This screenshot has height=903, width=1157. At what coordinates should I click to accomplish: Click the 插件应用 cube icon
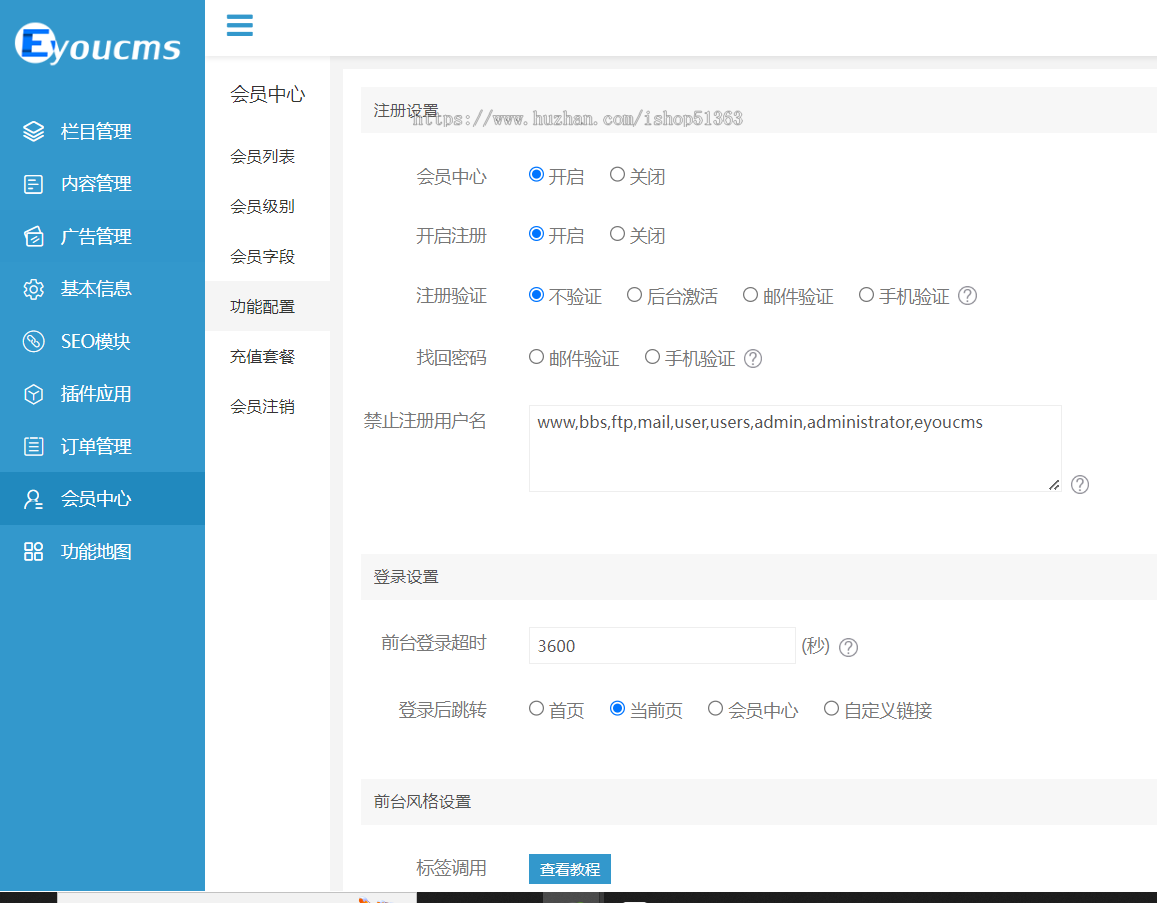click(x=33, y=394)
